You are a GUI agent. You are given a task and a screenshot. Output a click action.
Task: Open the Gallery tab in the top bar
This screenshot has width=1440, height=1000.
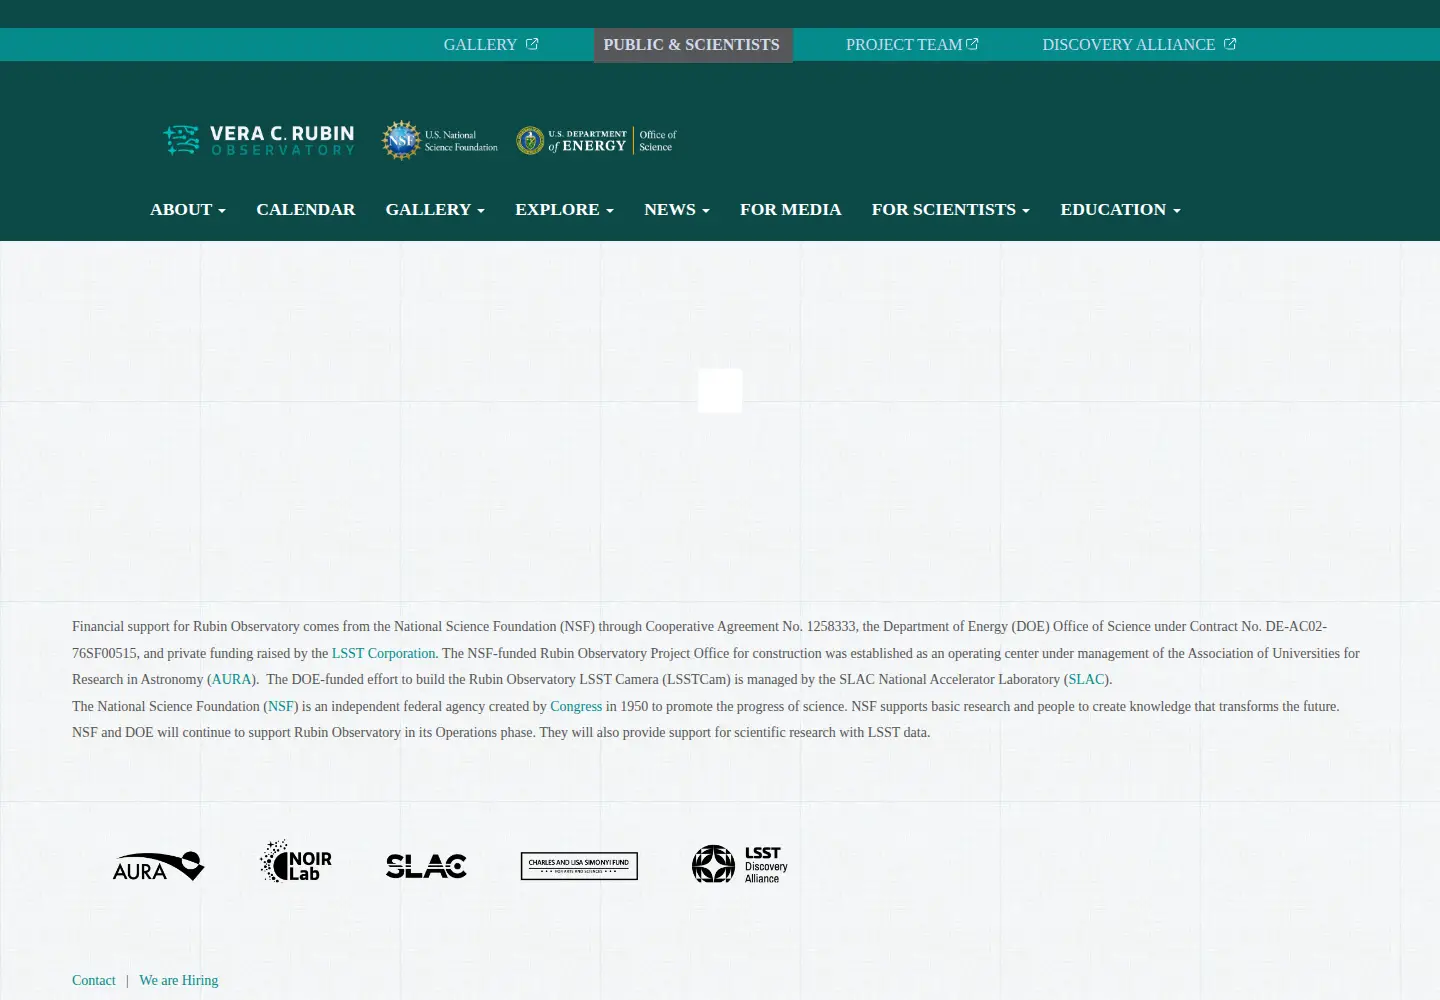click(491, 45)
